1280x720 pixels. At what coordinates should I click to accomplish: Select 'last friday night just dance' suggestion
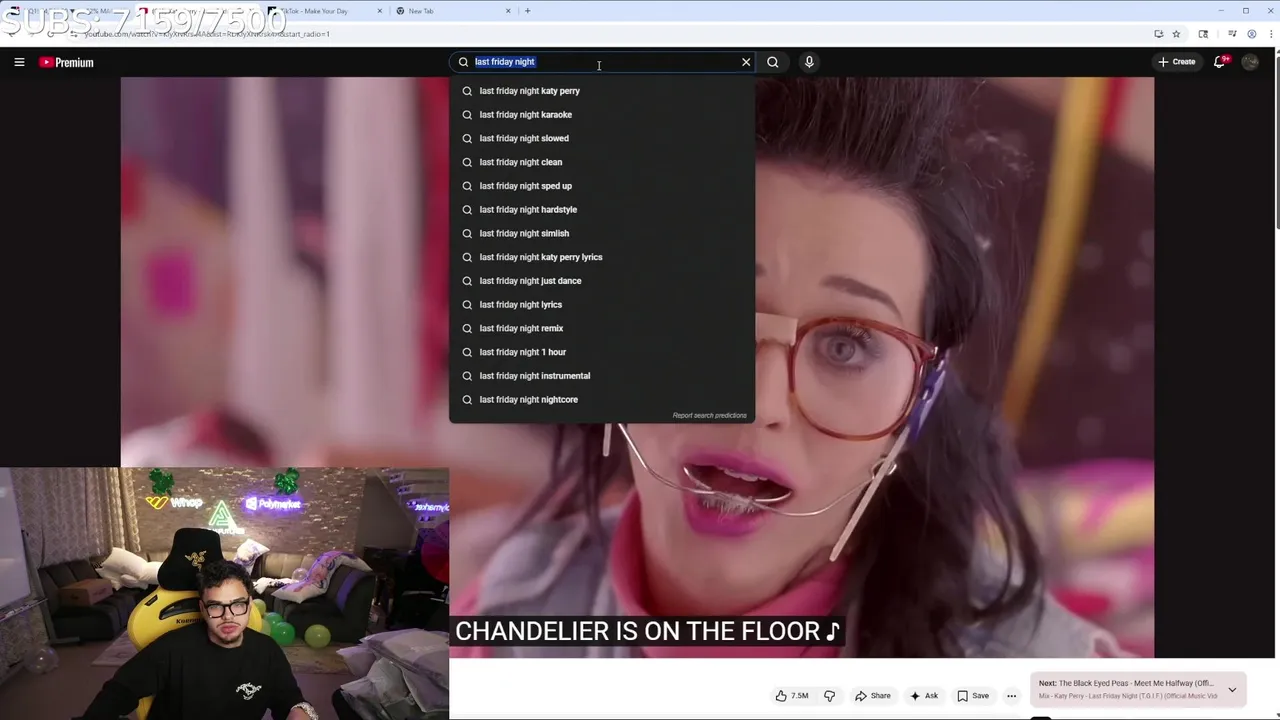click(602, 281)
